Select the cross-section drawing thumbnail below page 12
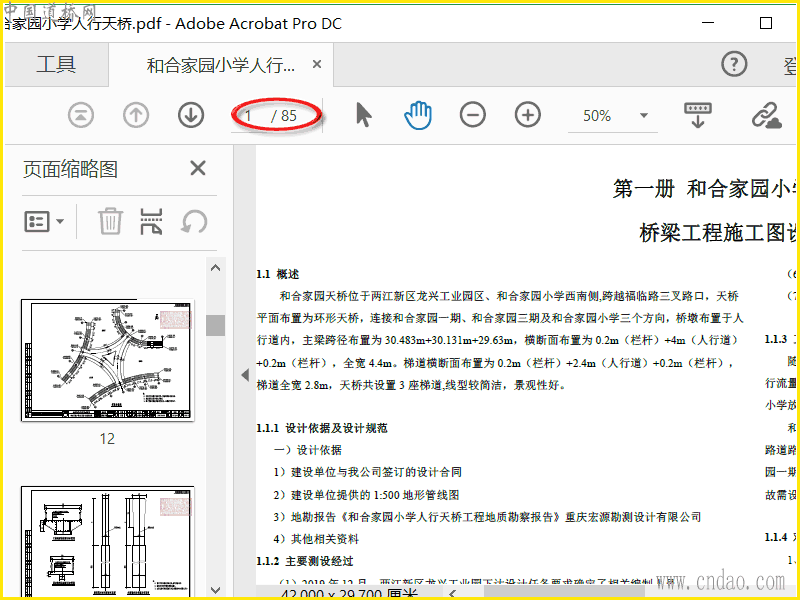The image size is (800, 600). click(108, 541)
